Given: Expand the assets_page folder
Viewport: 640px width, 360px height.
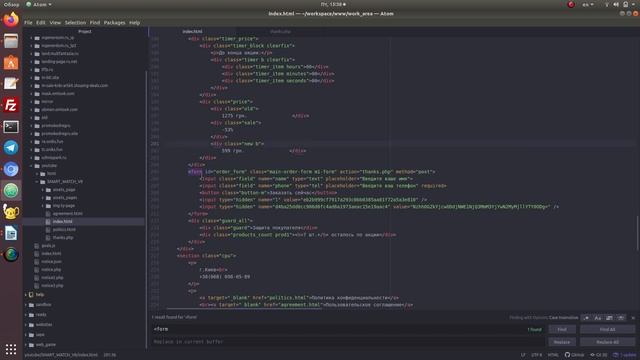Looking at the screenshot, I should coord(42,190).
